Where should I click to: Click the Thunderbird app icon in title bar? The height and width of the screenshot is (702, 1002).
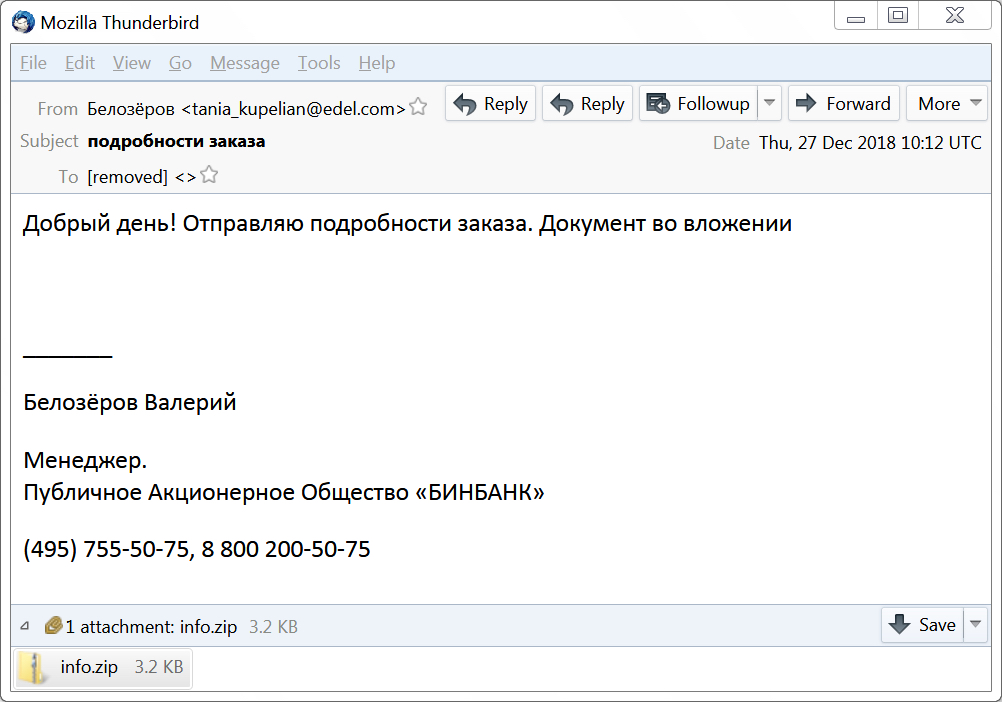tap(23, 22)
